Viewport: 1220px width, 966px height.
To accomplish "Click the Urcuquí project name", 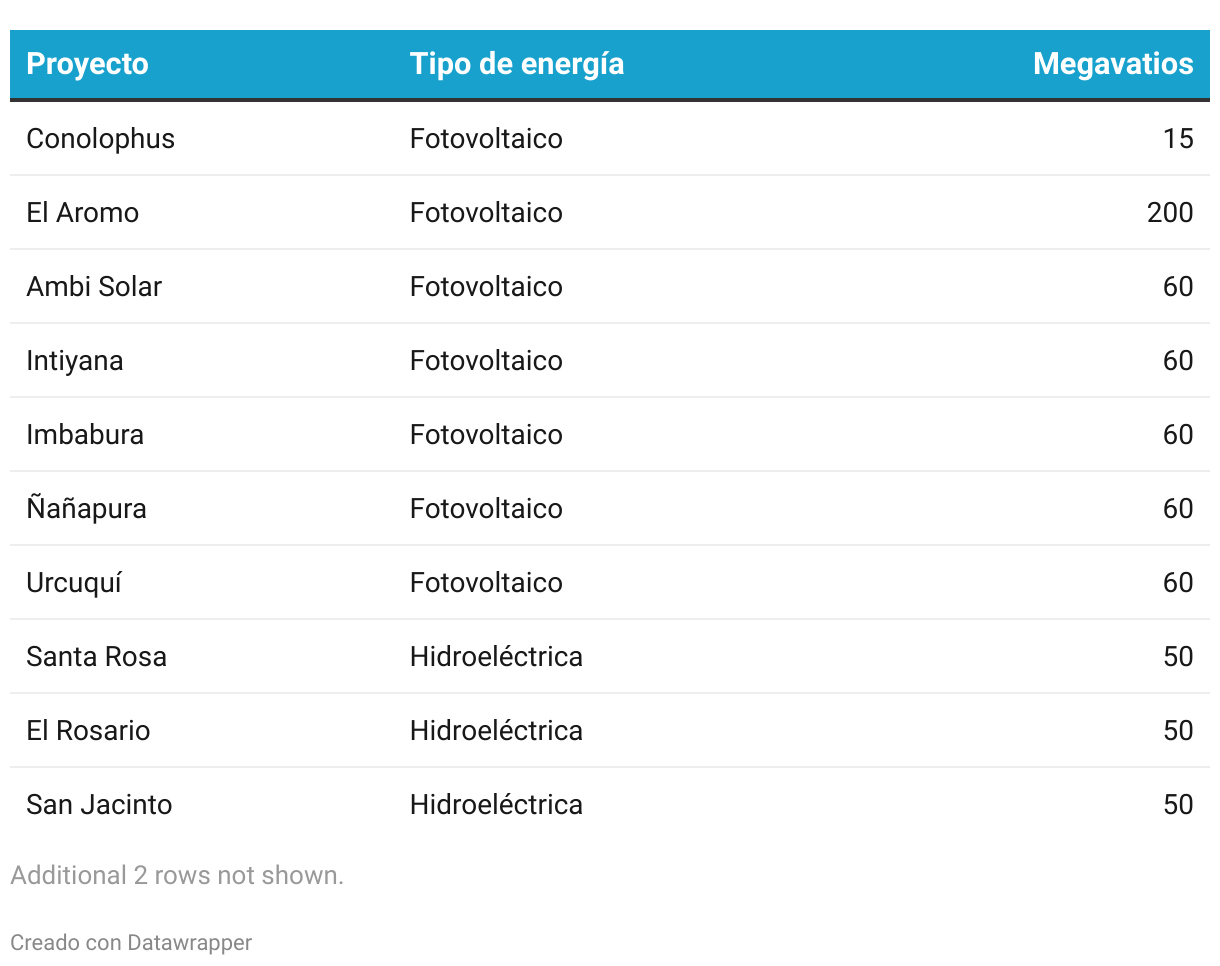I will pos(74,582).
